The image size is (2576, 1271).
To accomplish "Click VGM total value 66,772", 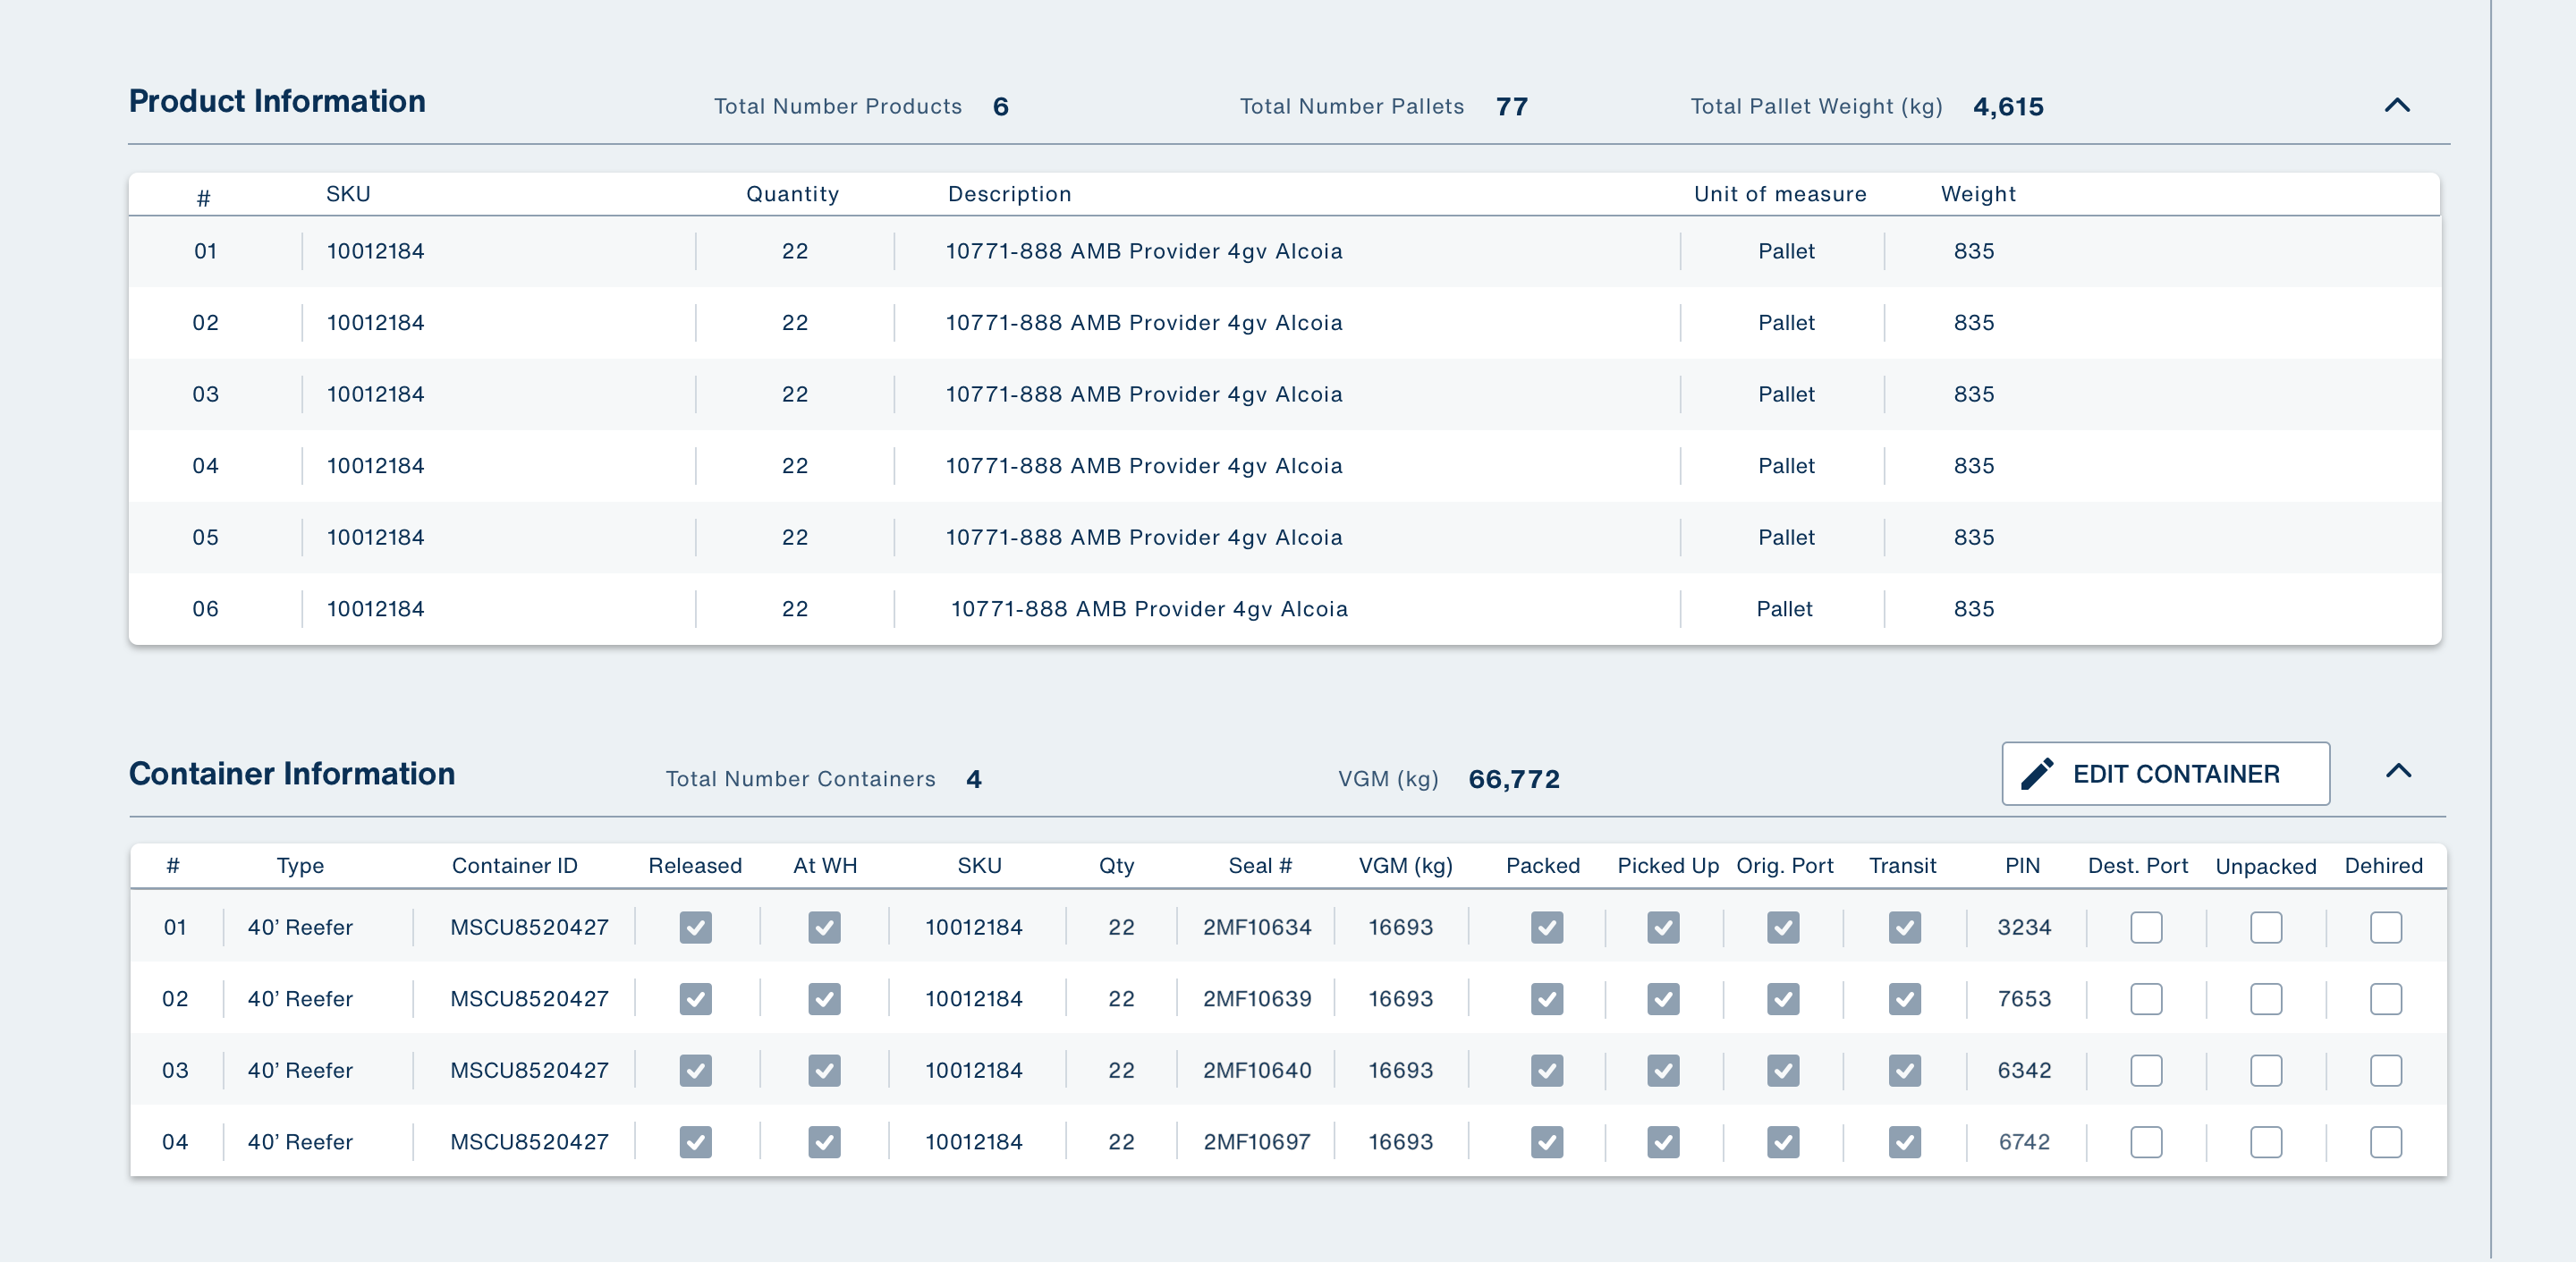I will pos(1514,779).
